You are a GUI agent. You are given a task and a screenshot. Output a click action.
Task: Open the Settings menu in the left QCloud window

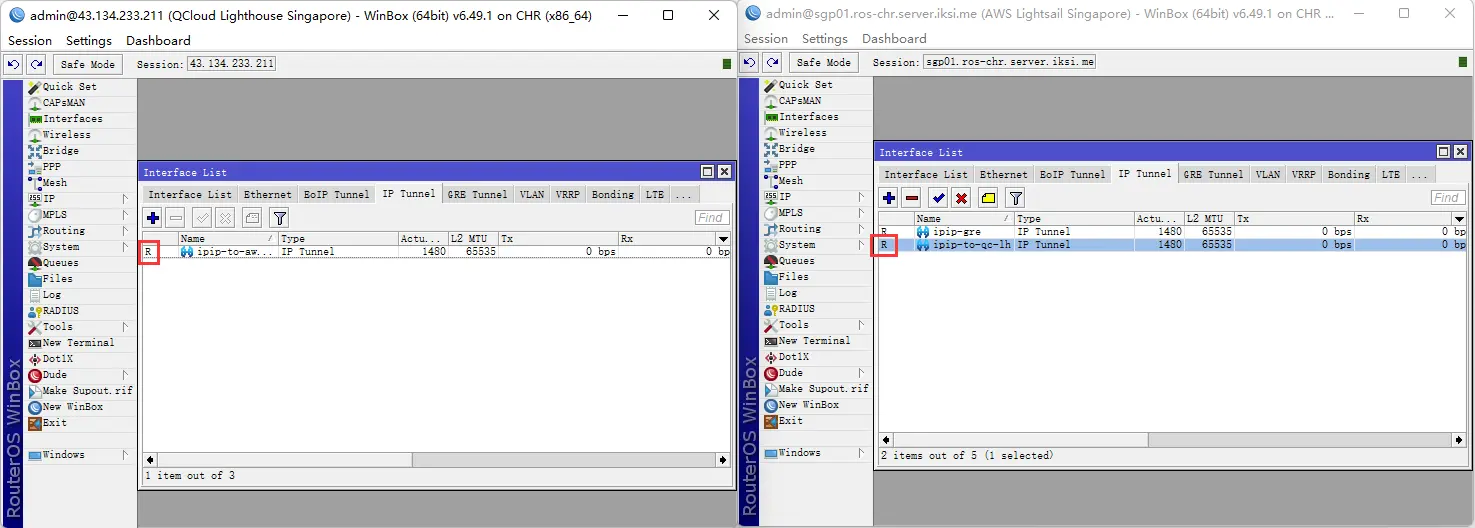click(89, 41)
